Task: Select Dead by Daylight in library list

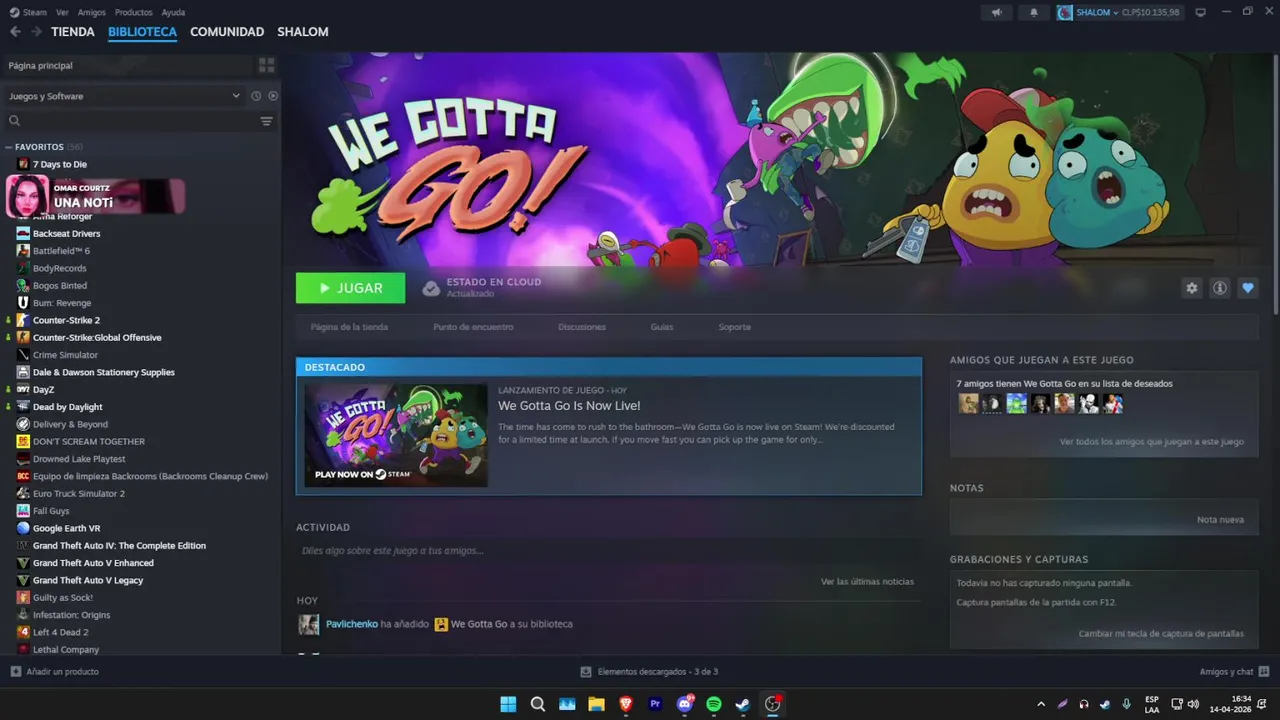Action: pyautogui.click(x=67, y=407)
